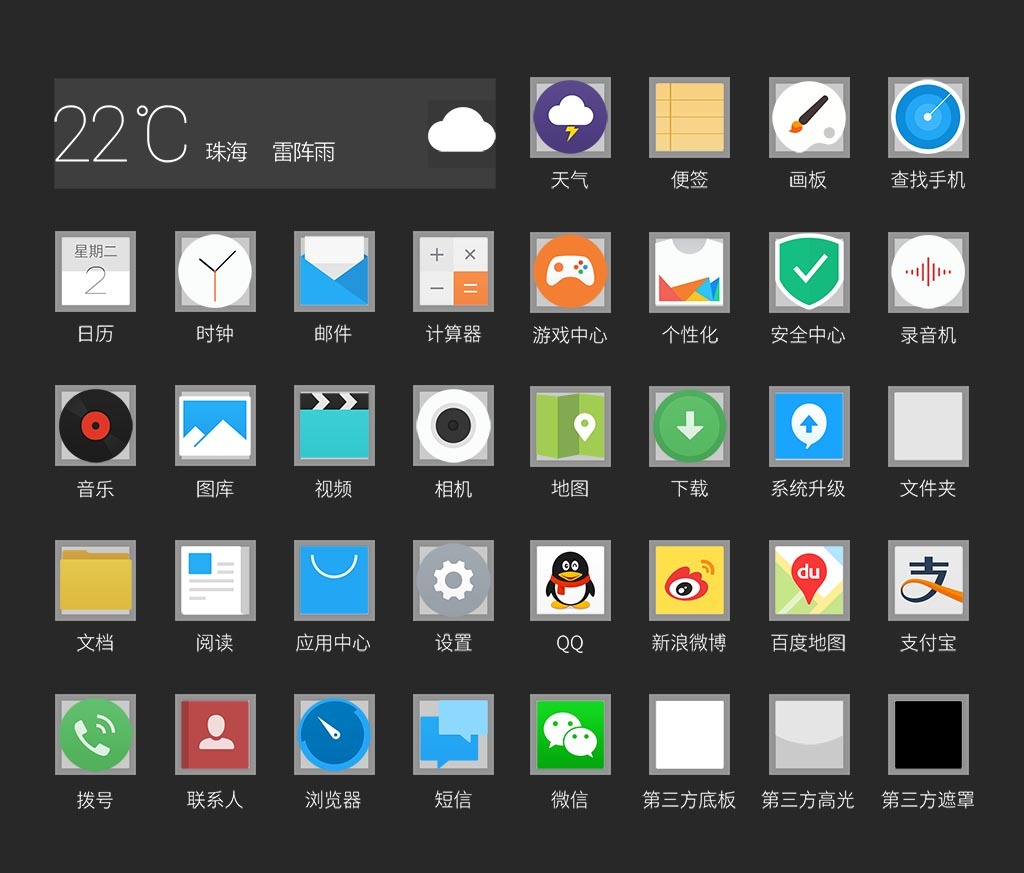
Task: Check 系统升级 system update
Action: click(808, 426)
